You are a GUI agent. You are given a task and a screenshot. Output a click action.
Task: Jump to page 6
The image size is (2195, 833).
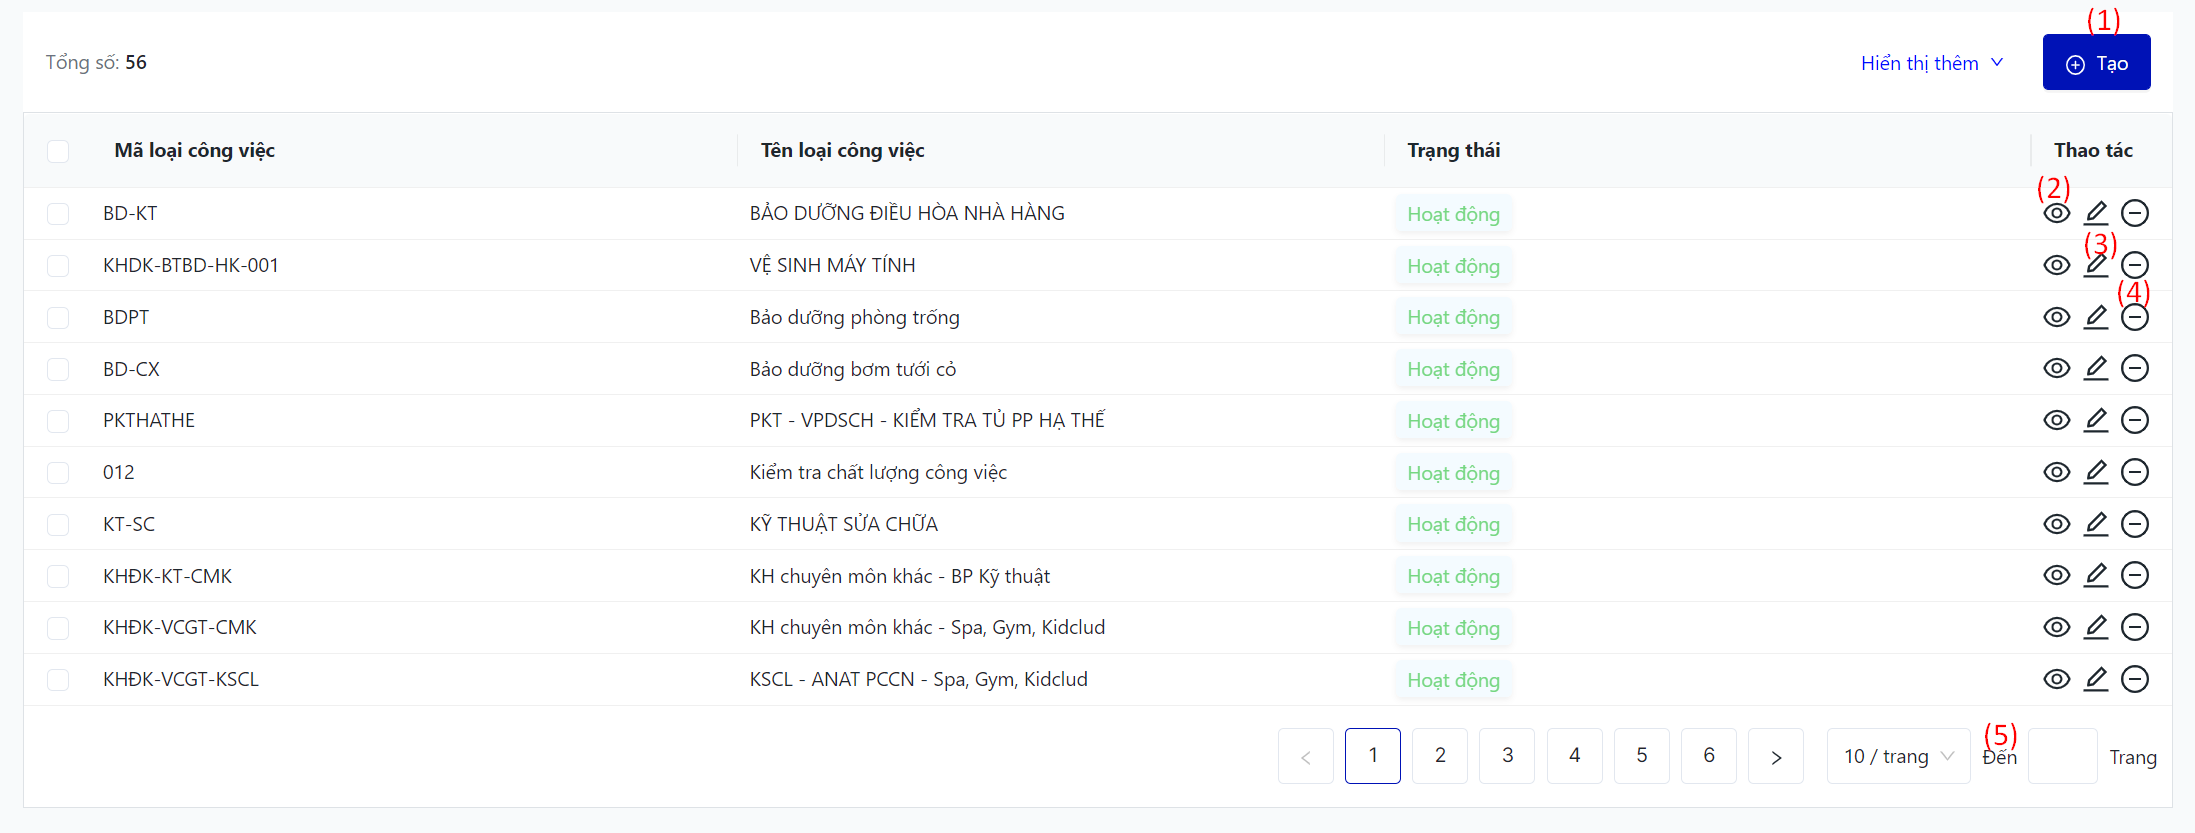point(1708,756)
